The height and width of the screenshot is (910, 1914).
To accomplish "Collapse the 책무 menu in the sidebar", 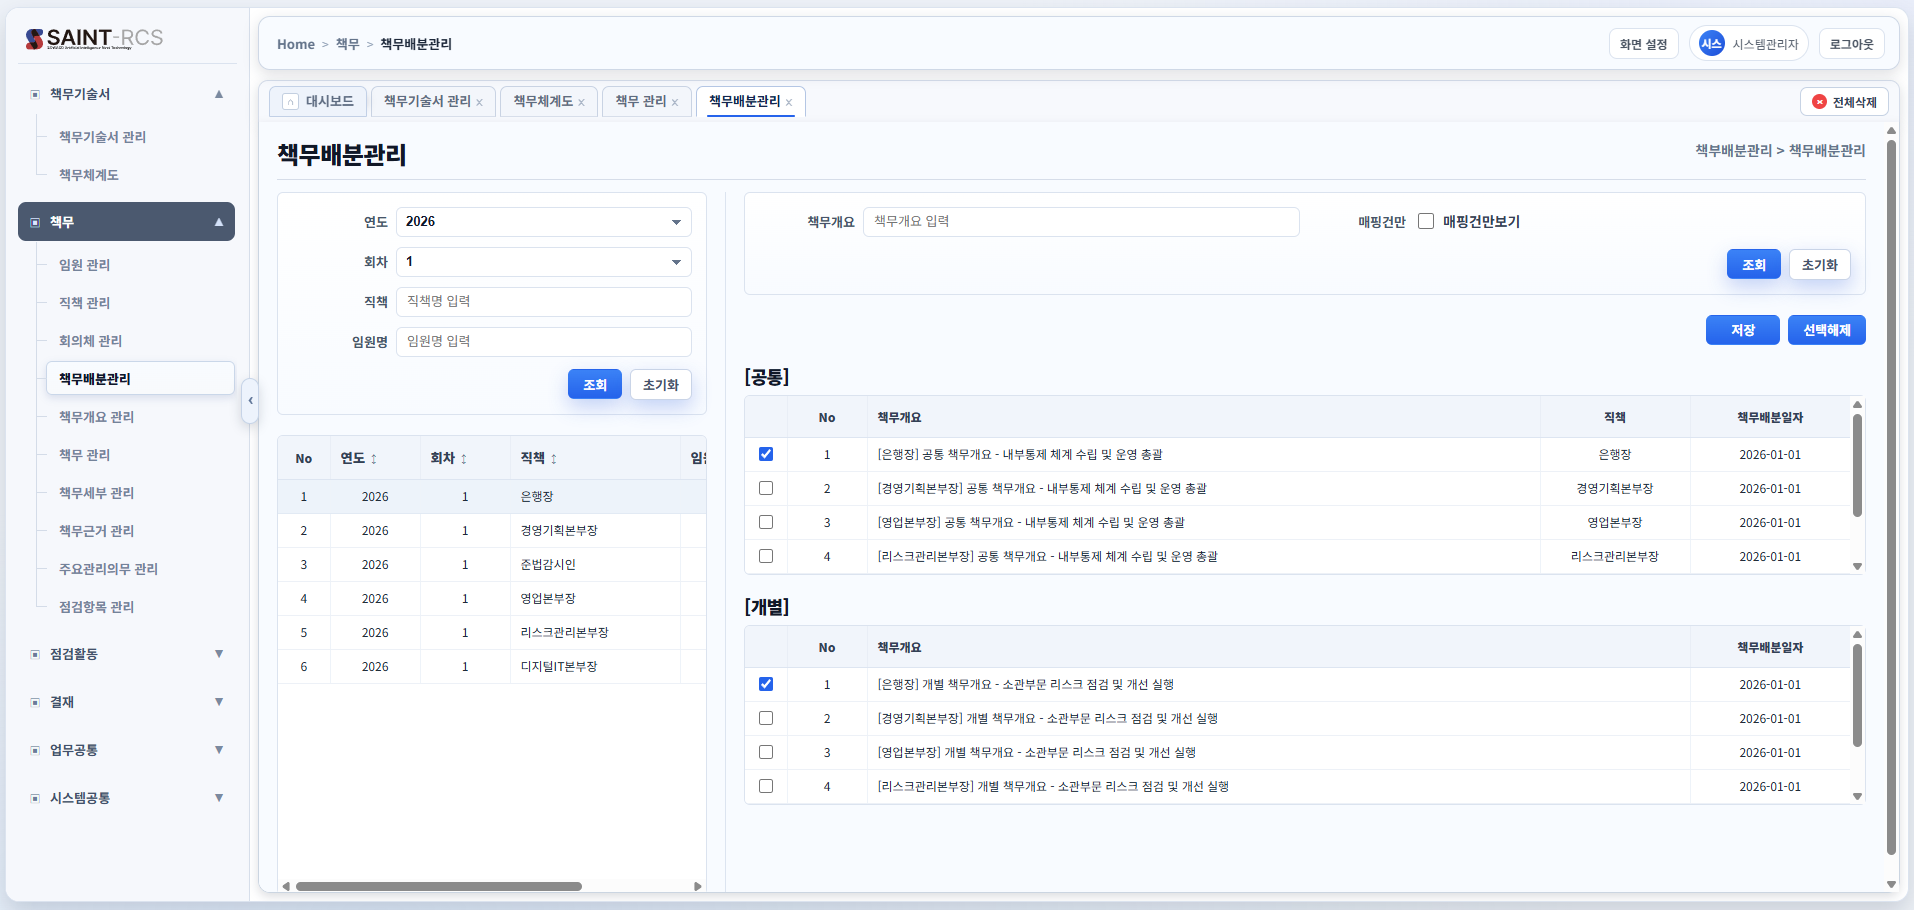I will 219,221.
